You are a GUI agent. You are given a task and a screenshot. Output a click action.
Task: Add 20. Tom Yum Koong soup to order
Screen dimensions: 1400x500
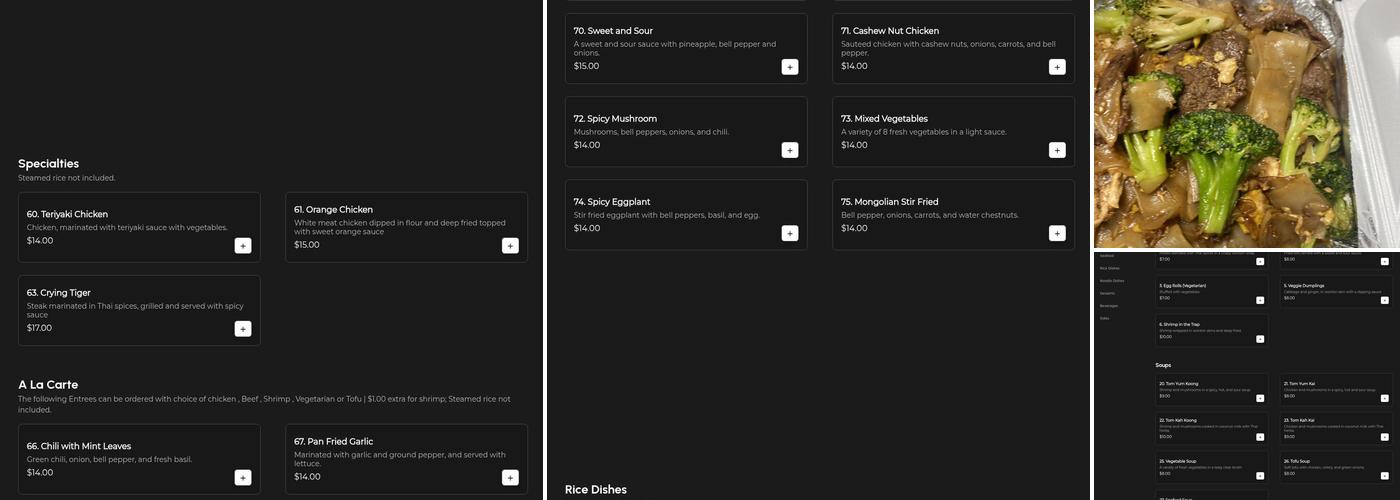[x=1260, y=397]
